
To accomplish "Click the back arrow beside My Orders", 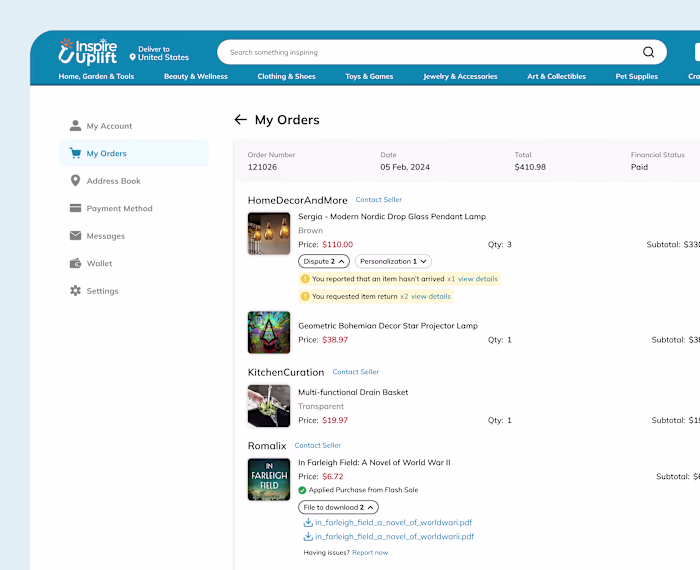I will (241, 120).
